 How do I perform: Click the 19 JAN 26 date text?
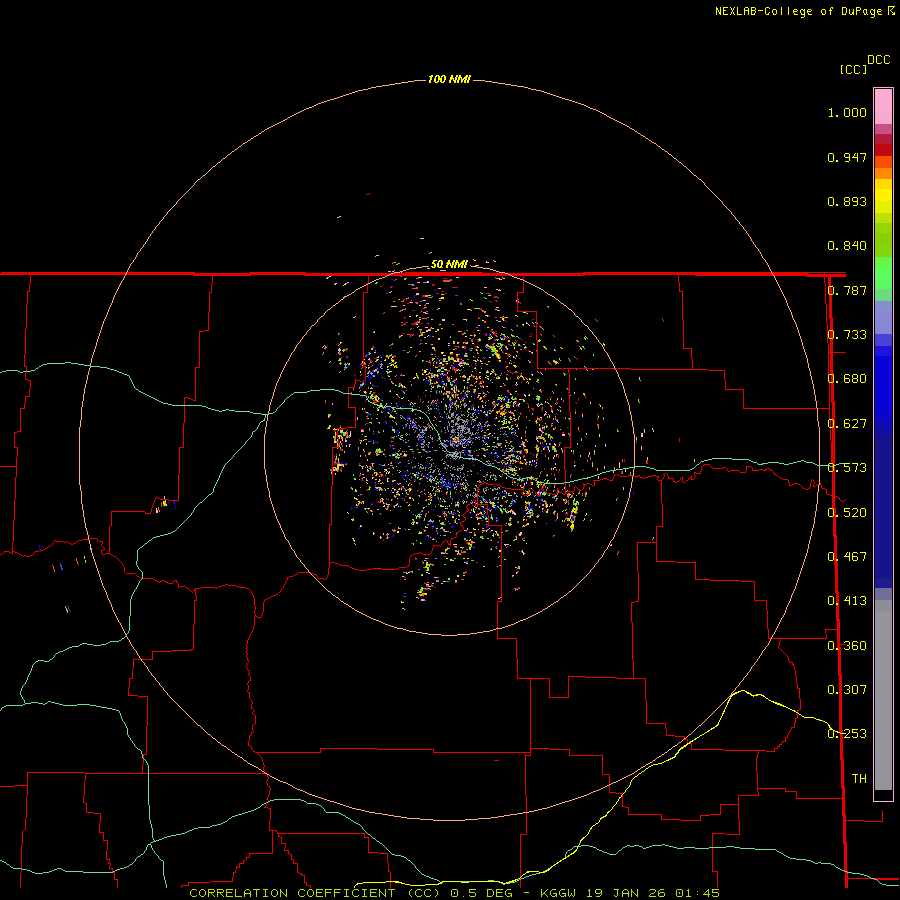625,893
